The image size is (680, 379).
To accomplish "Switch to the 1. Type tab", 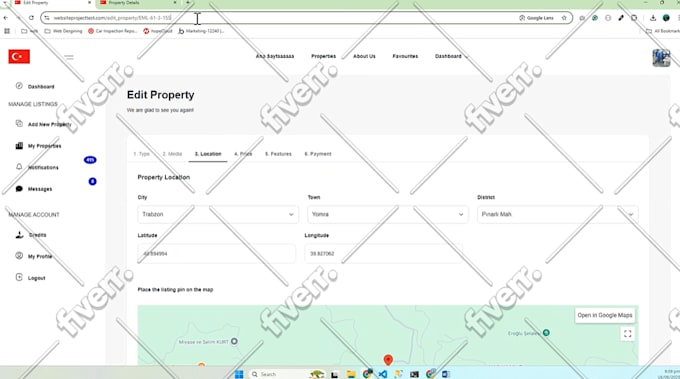I will 141,154.
